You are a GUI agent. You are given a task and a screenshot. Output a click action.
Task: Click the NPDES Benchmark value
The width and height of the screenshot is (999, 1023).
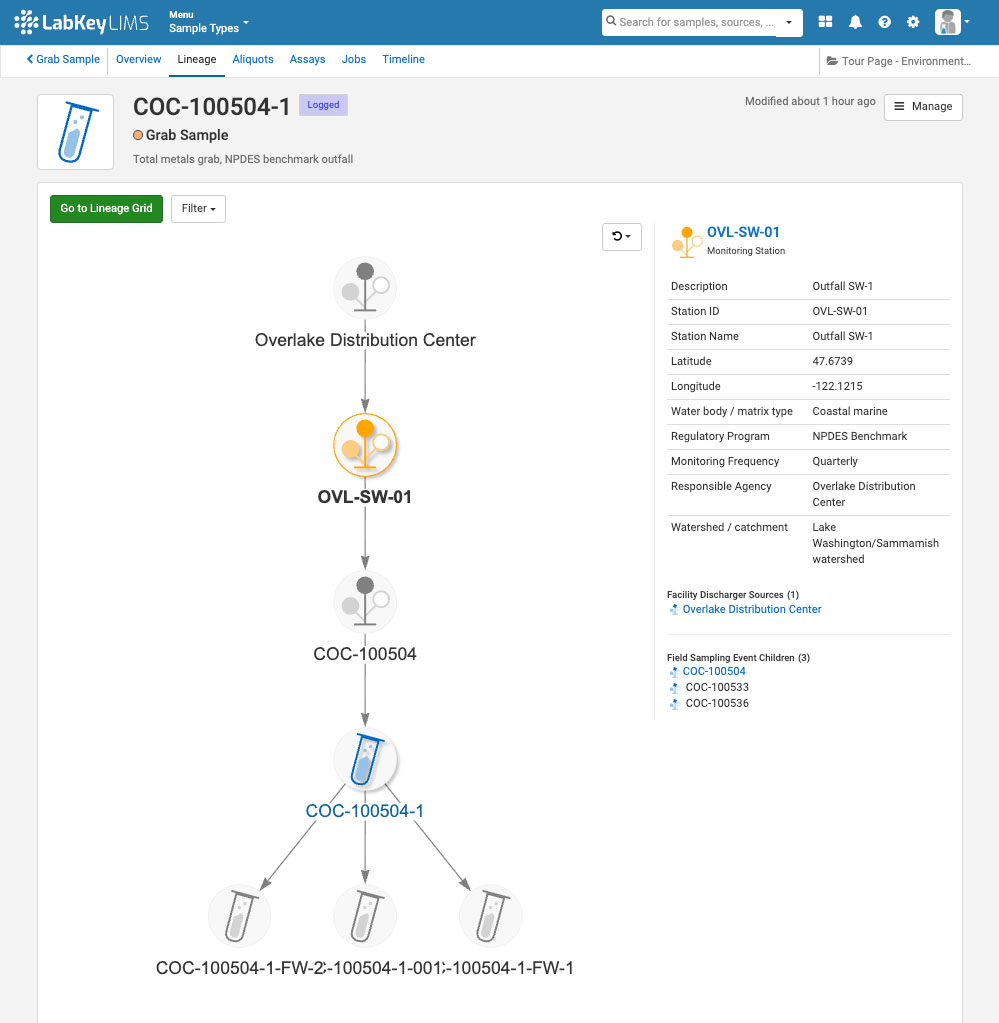859,436
